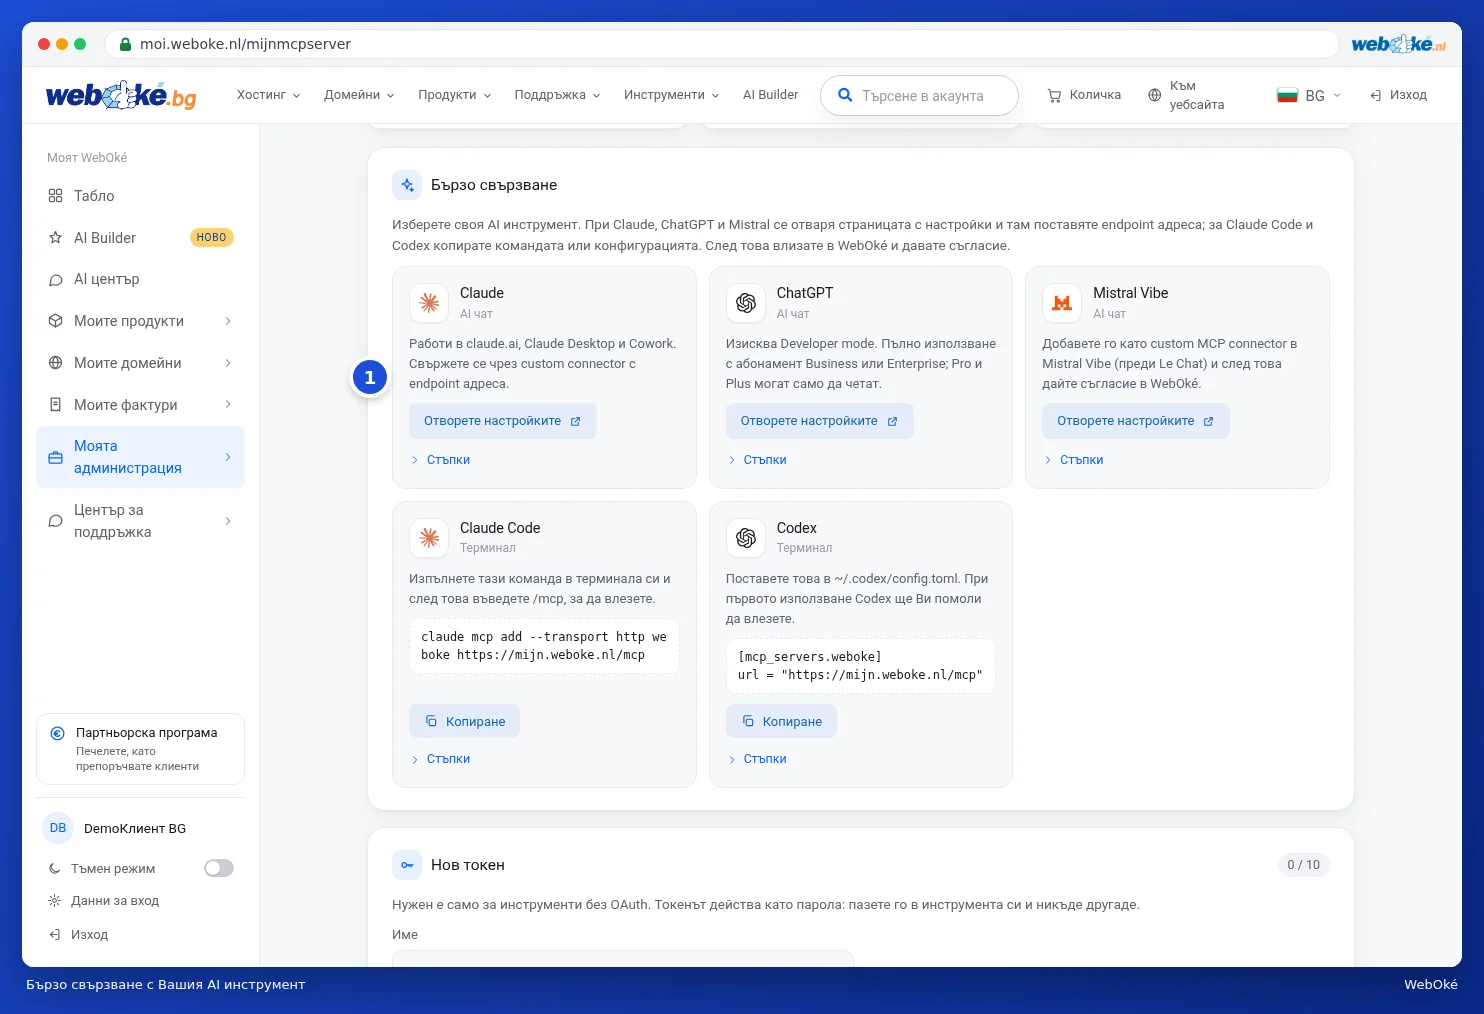Click the Bulgarian flag icon
This screenshot has width=1484, height=1014.
(x=1287, y=95)
